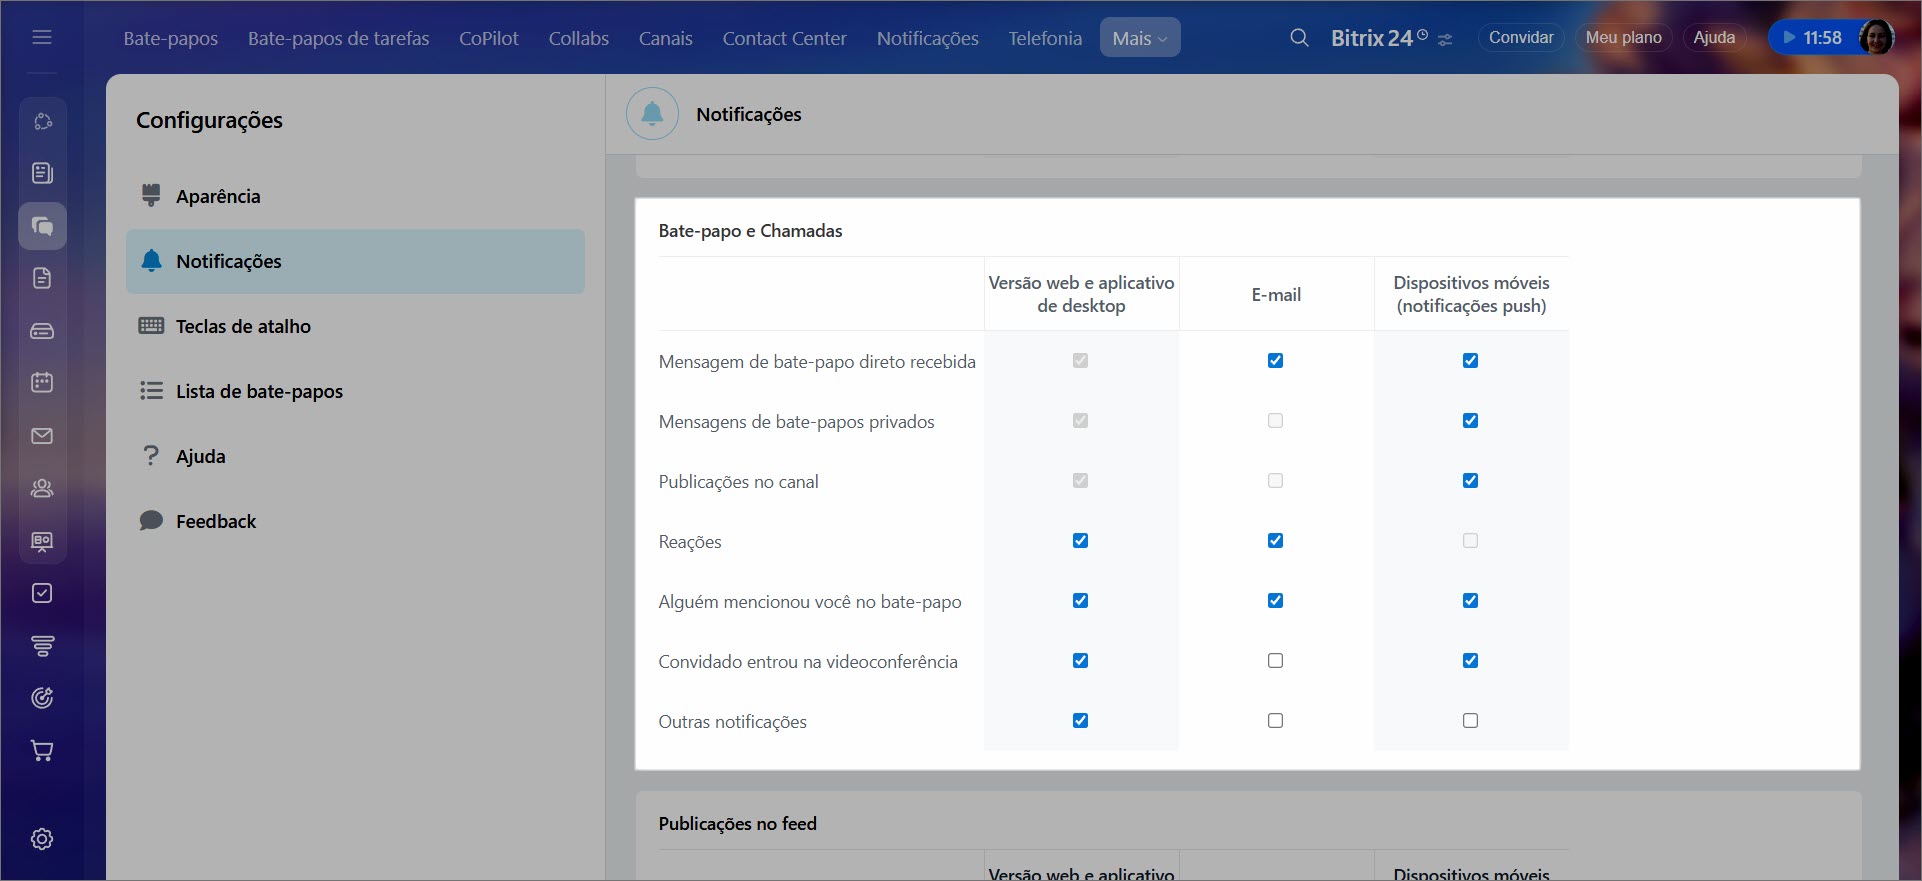Viewport: 1922px width, 881px height.
Task: Click the Convidar button
Action: coord(1520,38)
